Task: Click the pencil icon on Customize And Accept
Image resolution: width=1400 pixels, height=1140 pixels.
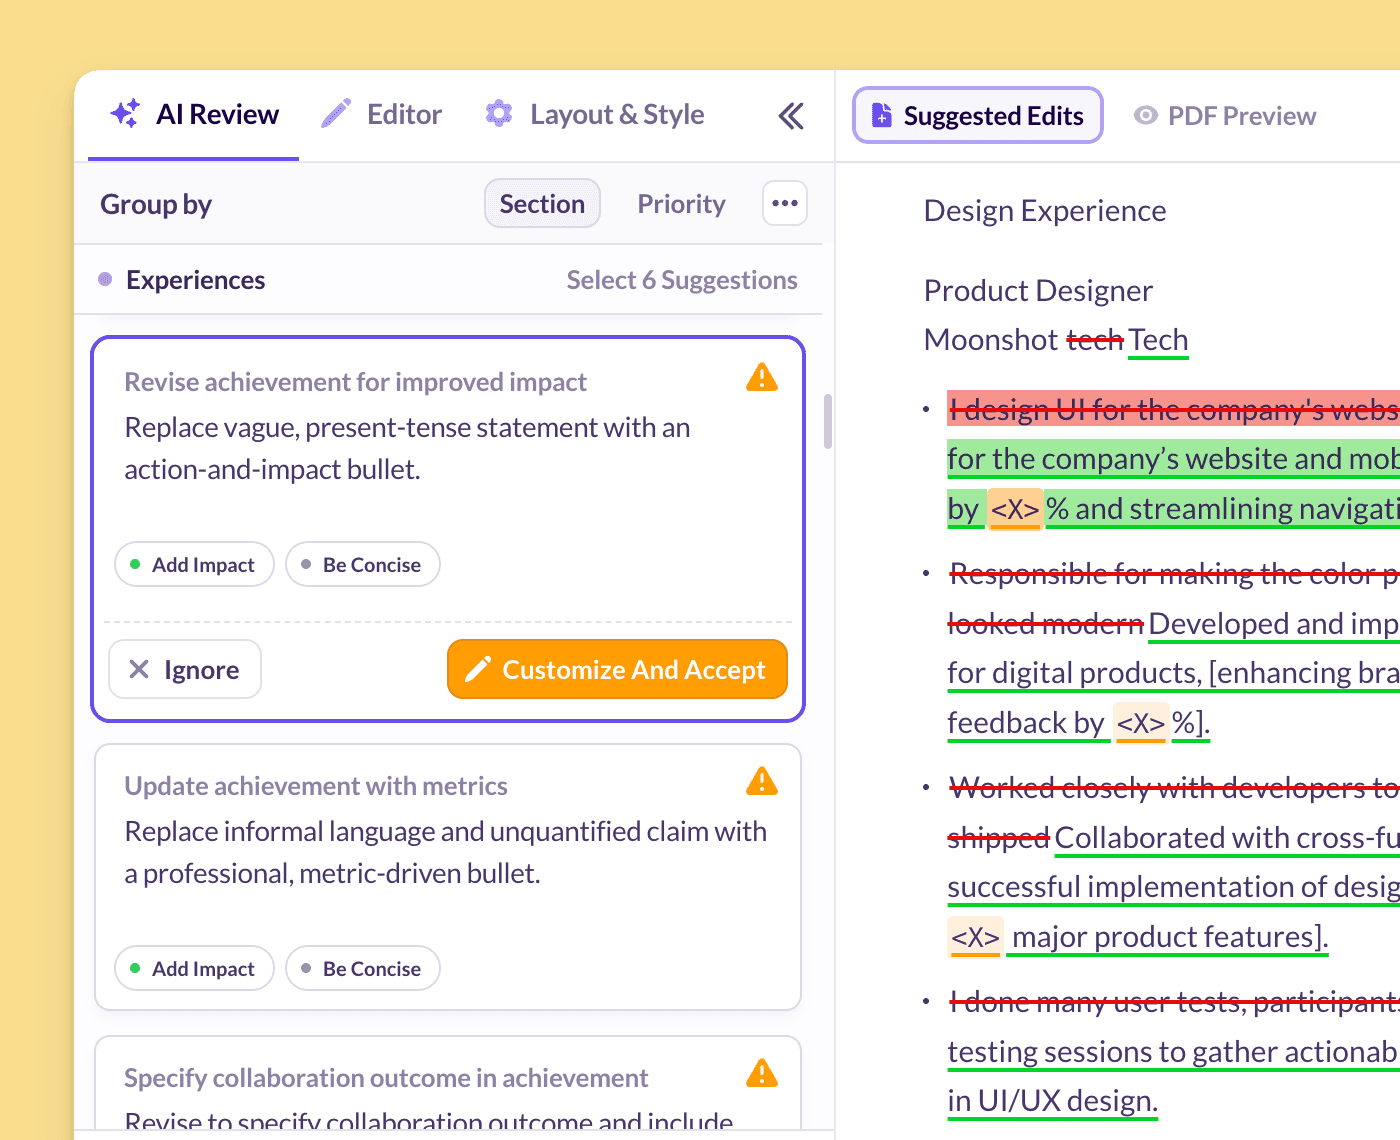Action: click(x=479, y=668)
